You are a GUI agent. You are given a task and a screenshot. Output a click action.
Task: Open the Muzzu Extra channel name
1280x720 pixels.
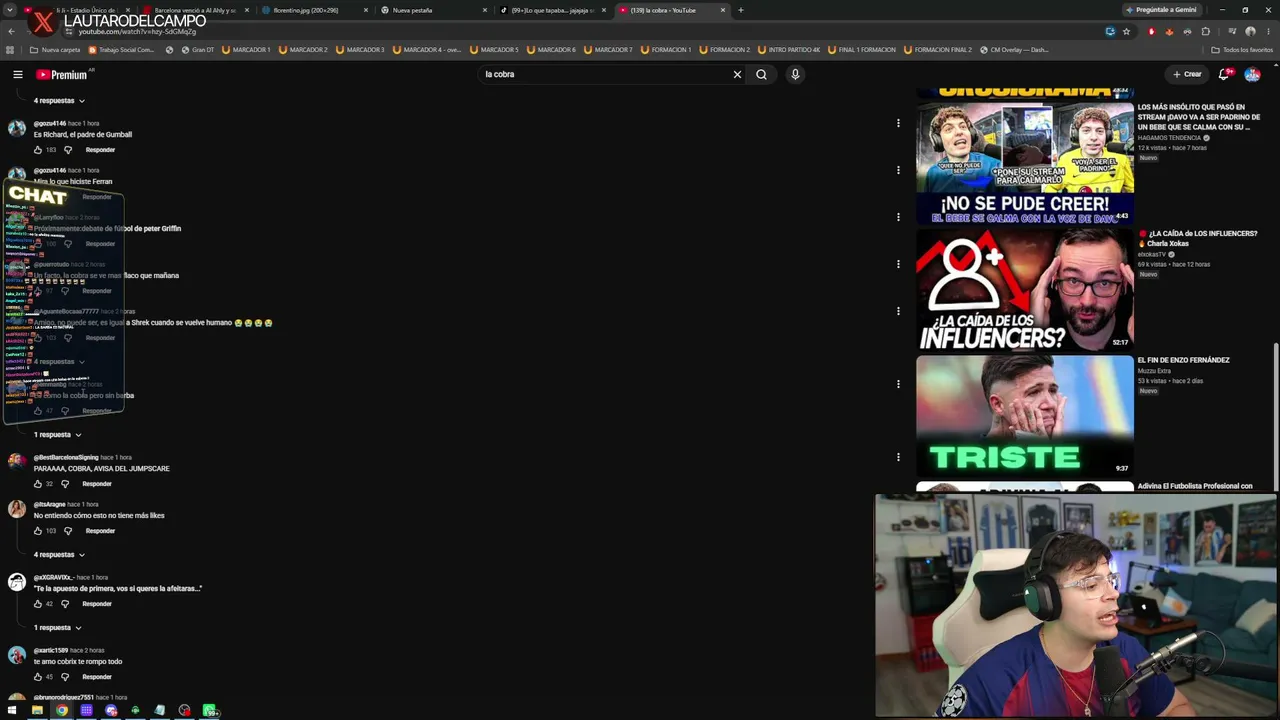(x=1154, y=371)
